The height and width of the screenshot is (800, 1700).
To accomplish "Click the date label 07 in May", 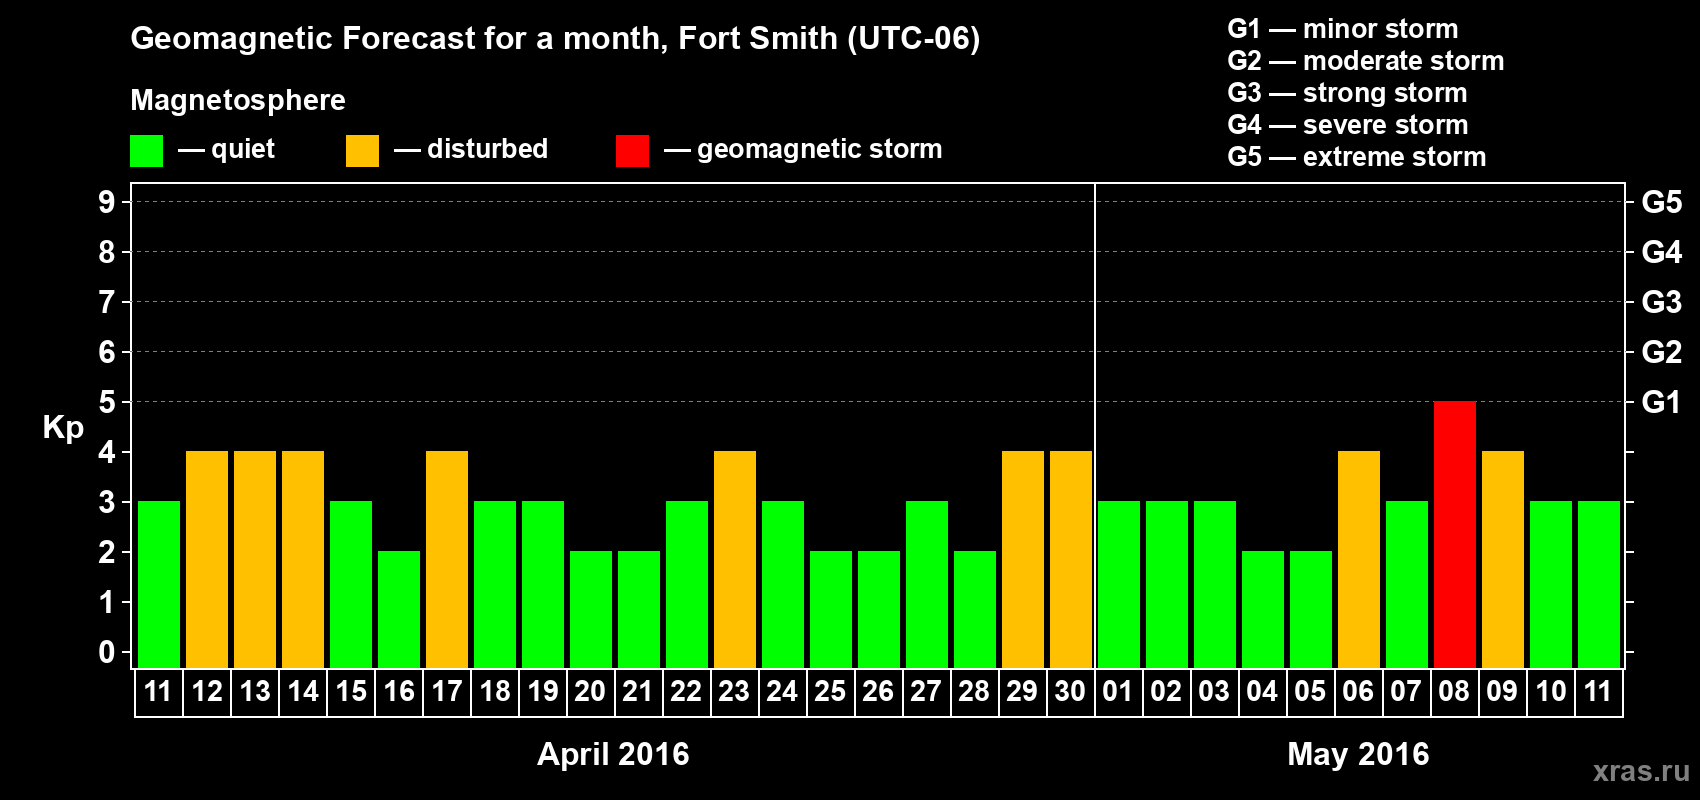I will click(1406, 692).
